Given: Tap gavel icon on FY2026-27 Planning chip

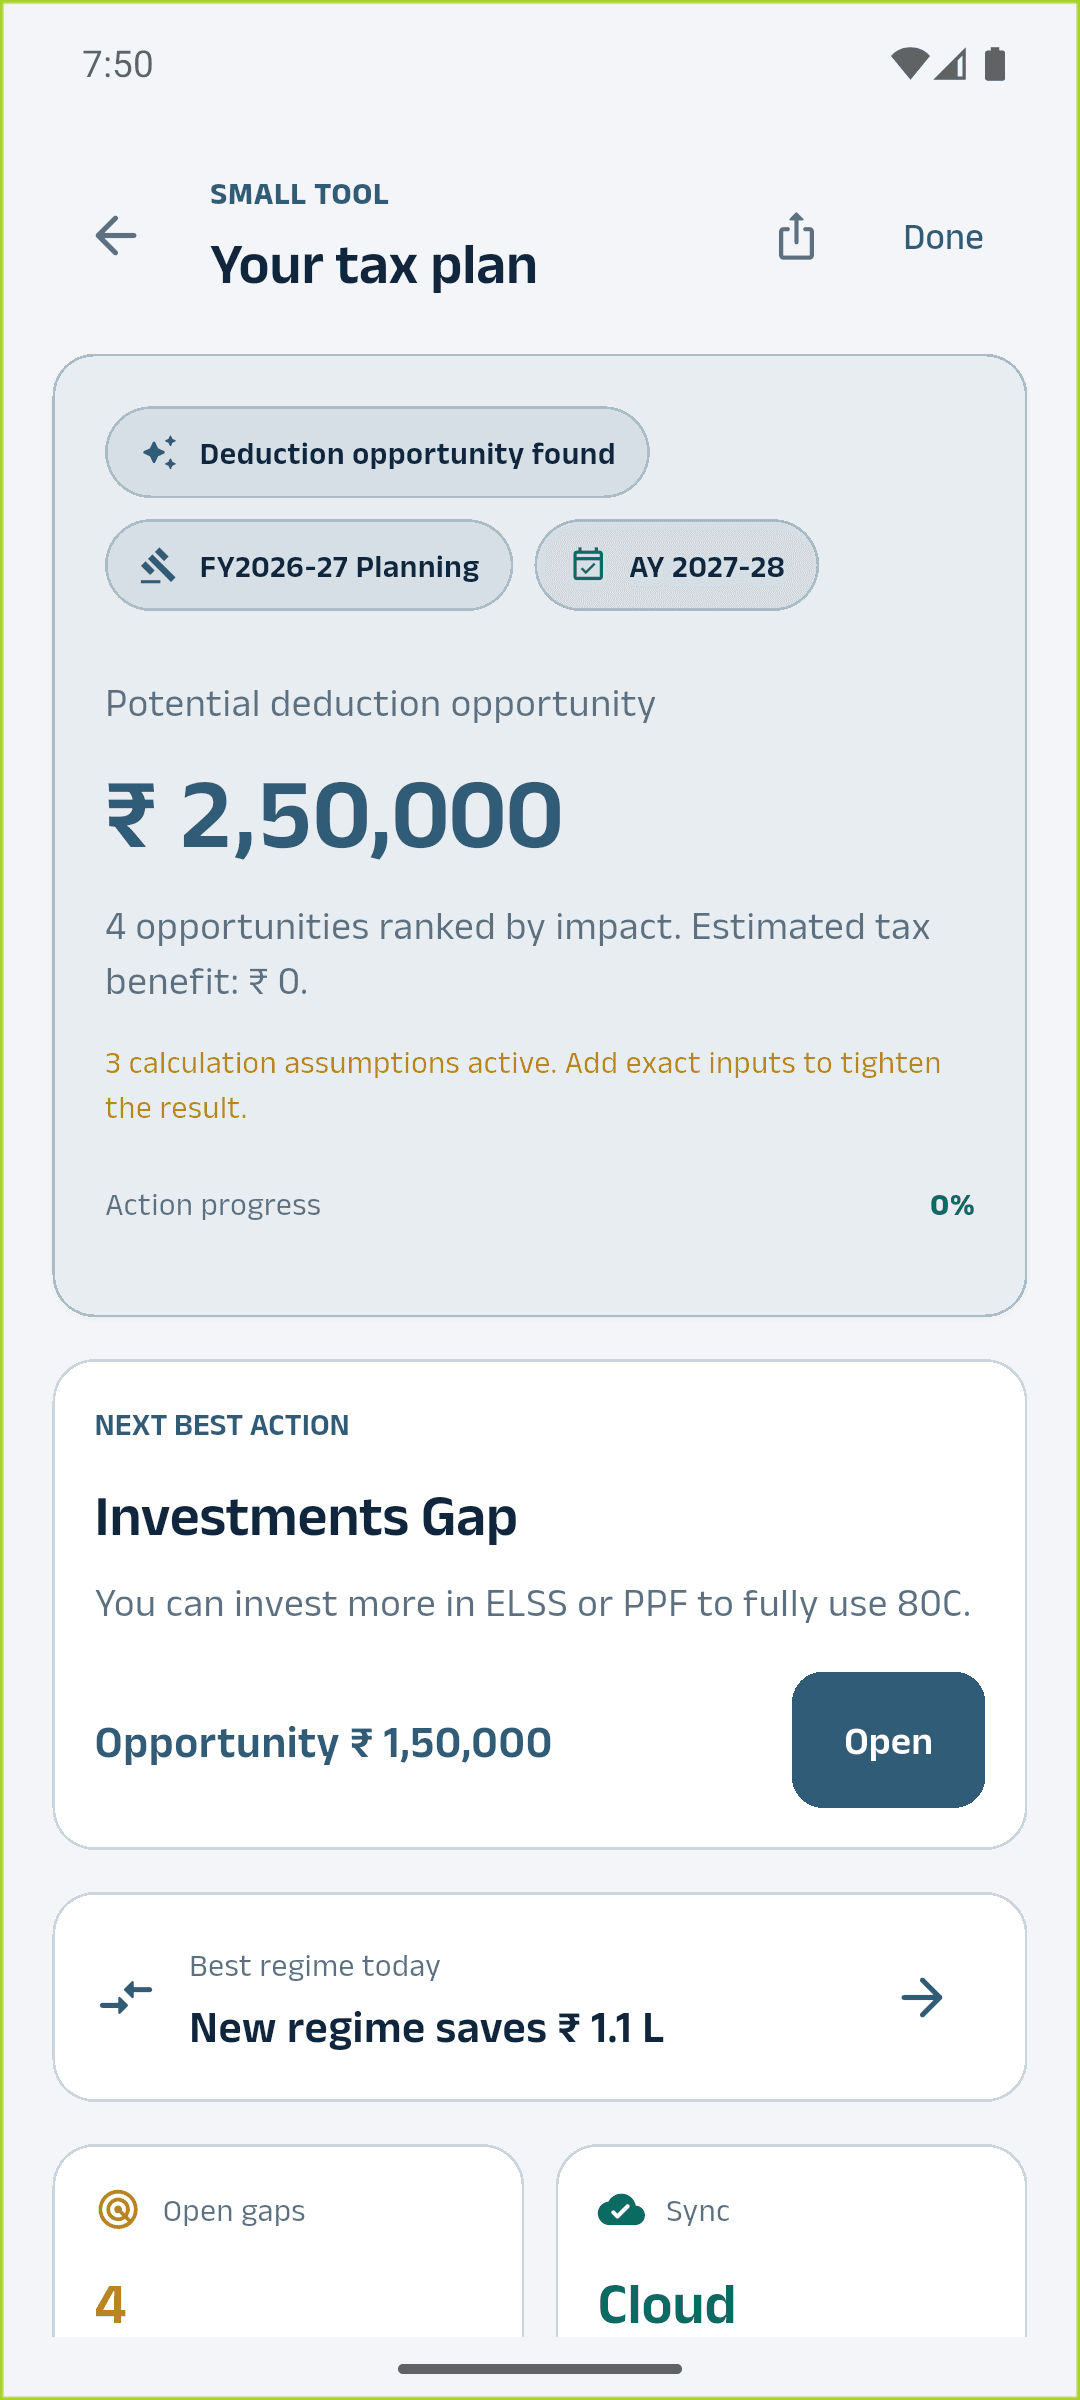Looking at the screenshot, I should point(158,566).
